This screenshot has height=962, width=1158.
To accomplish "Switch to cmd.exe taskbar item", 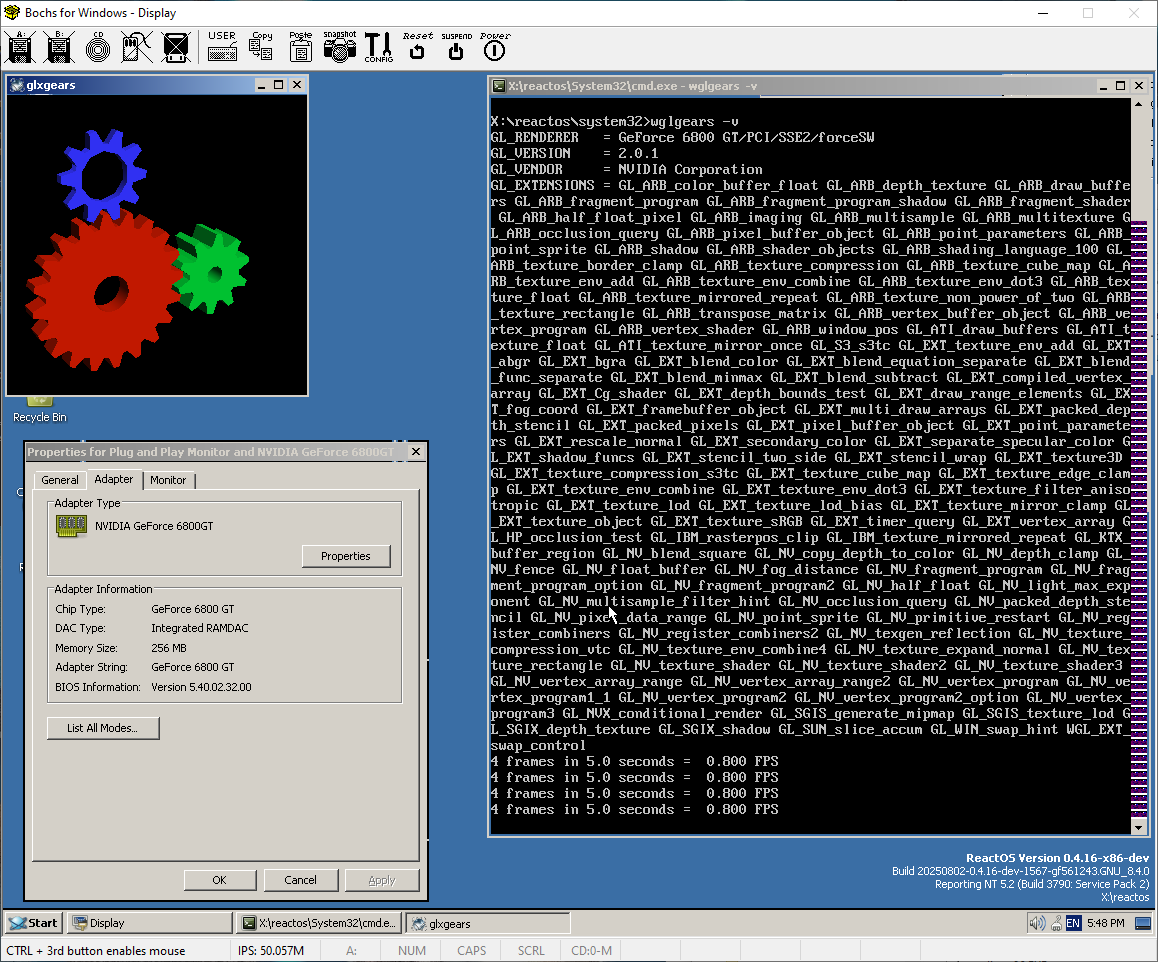I will (321, 923).
